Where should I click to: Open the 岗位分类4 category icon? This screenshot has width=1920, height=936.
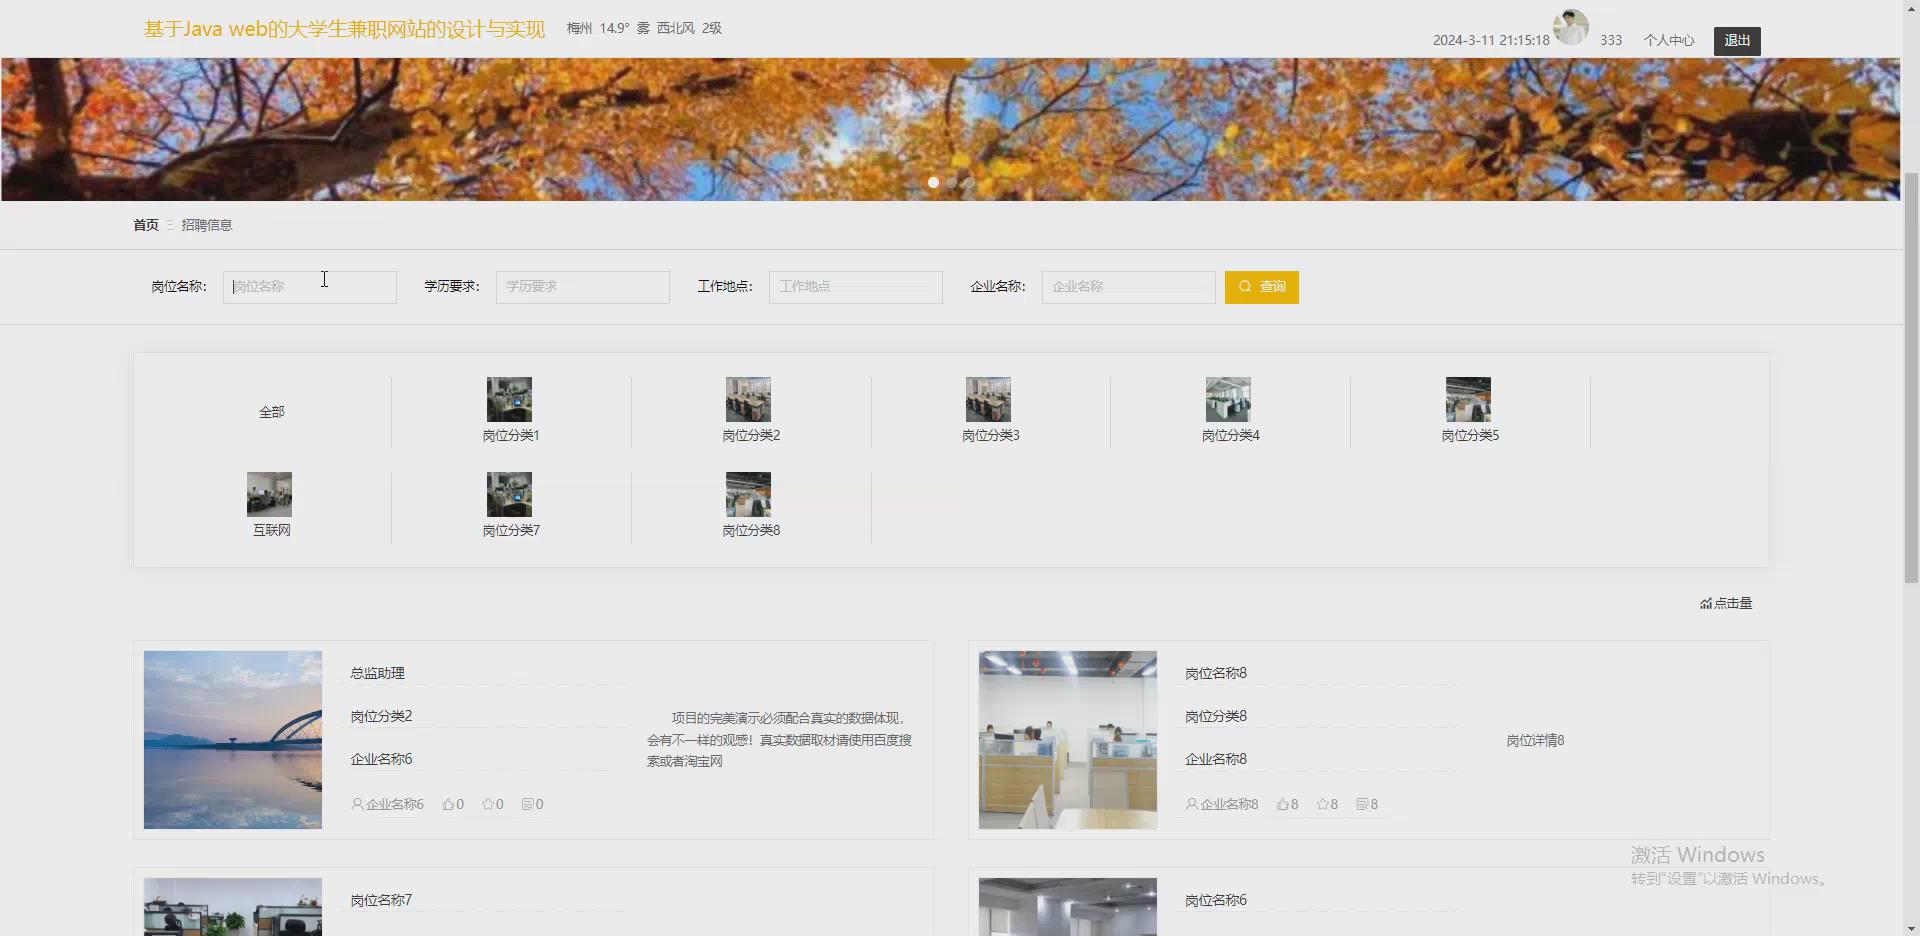(1228, 399)
